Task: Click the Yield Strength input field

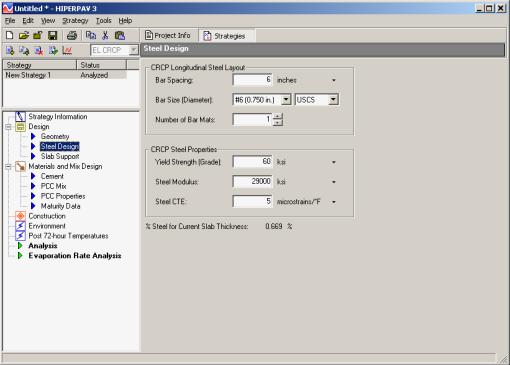Action: (x=252, y=162)
